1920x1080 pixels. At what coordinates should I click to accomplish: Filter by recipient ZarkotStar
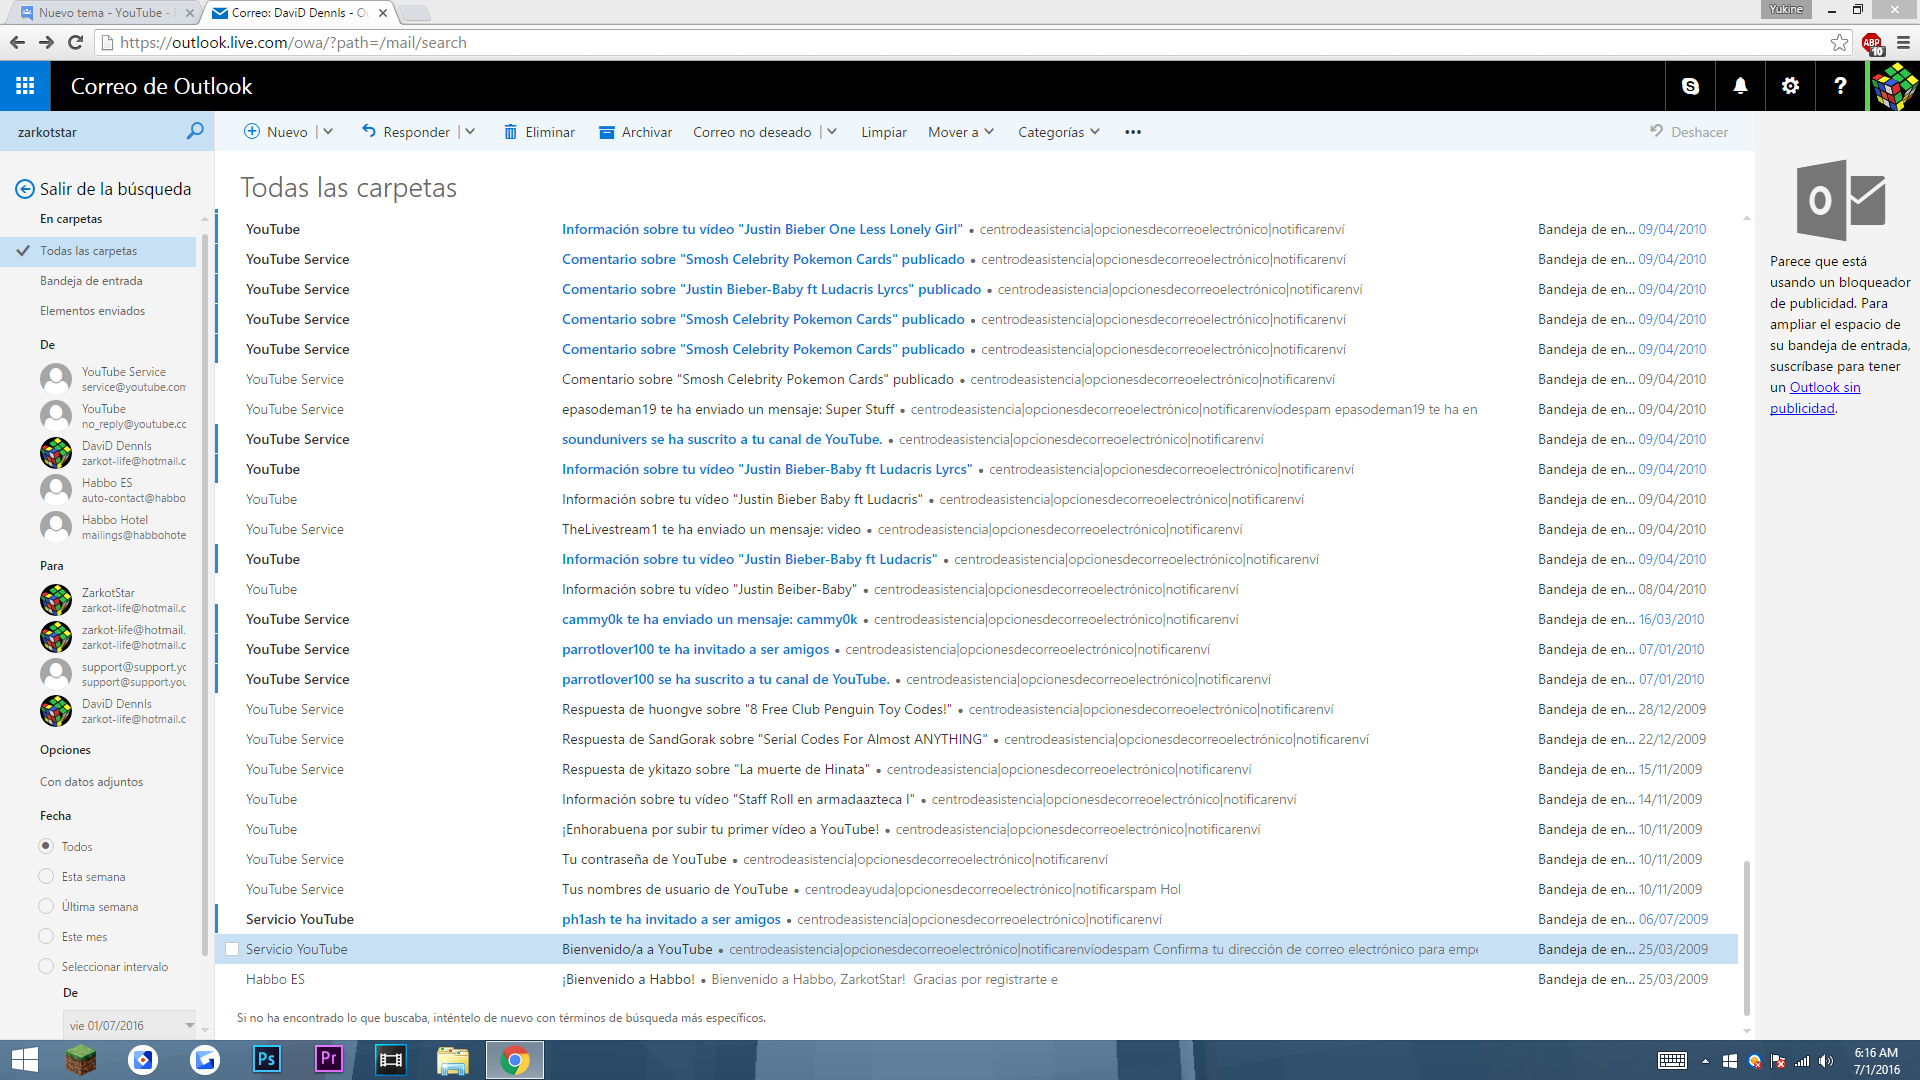click(113, 600)
